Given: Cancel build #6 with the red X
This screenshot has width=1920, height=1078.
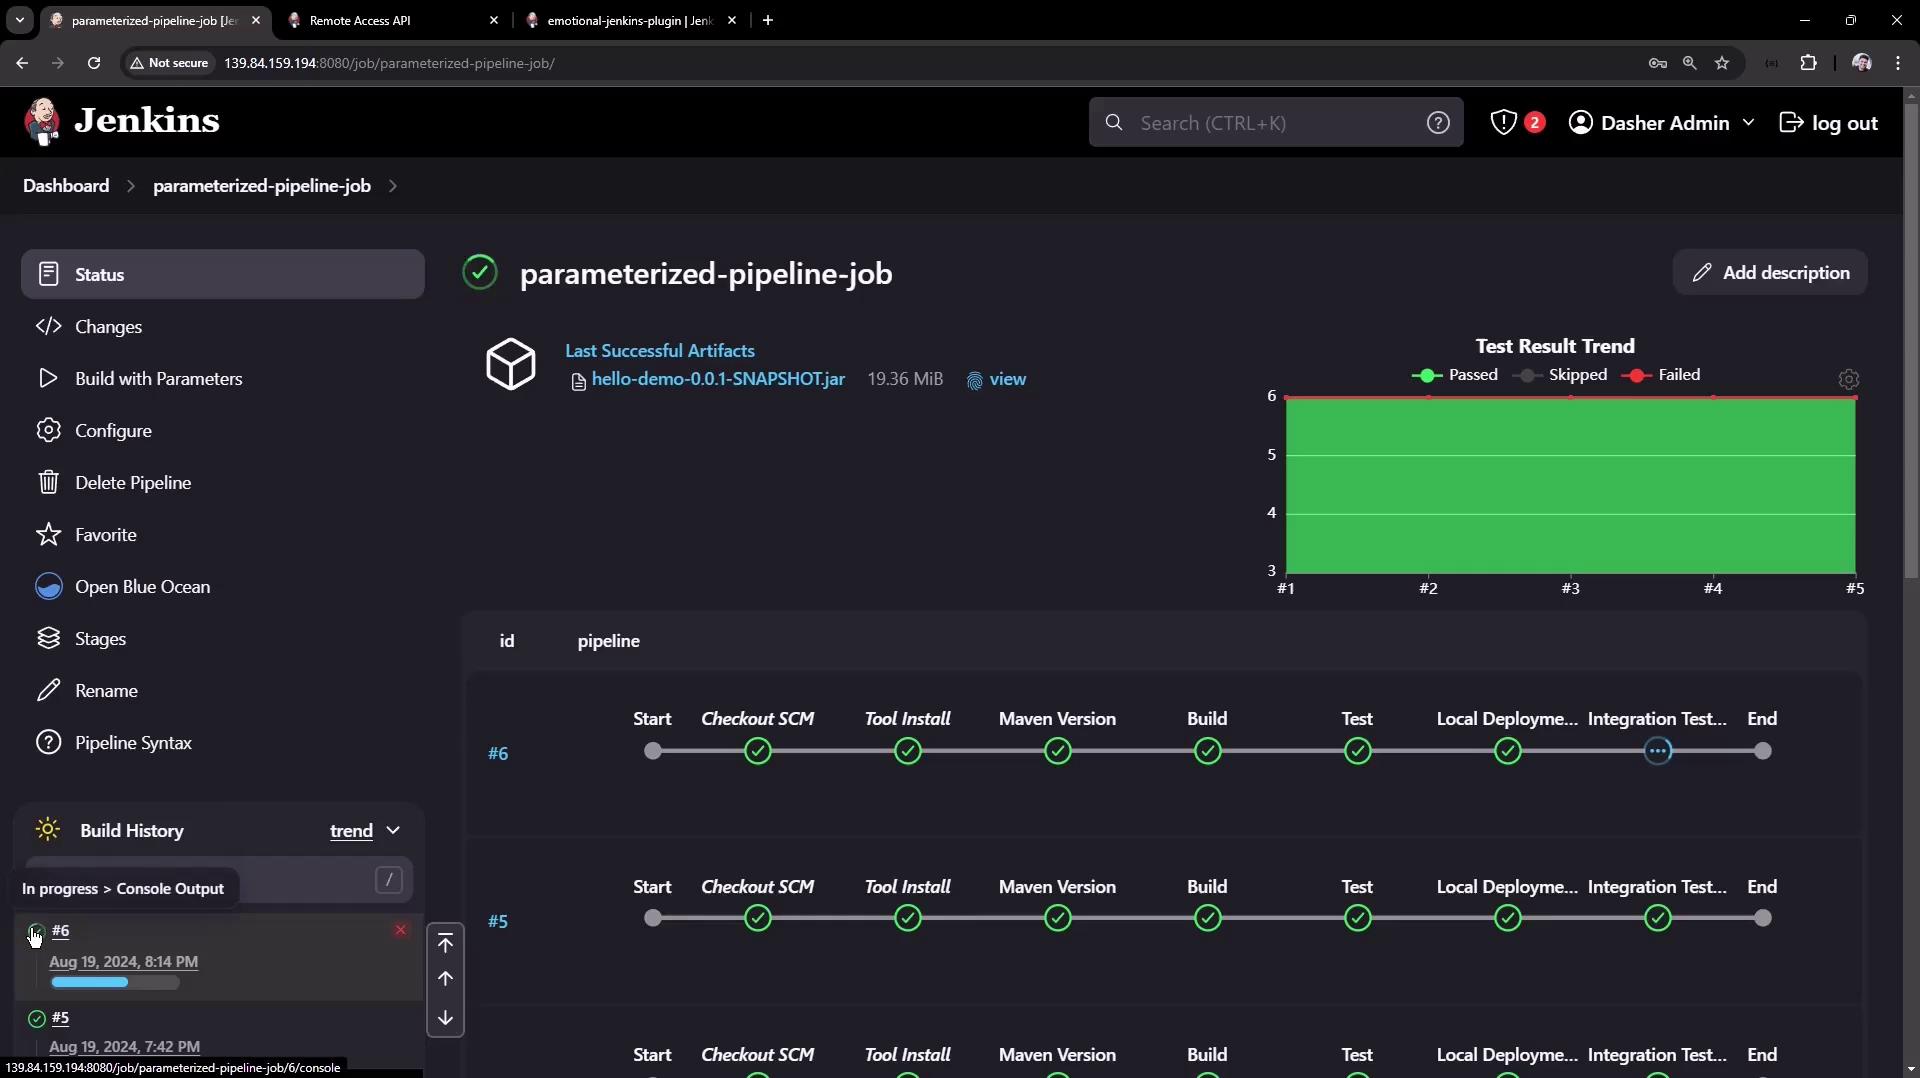Looking at the screenshot, I should 400,930.
